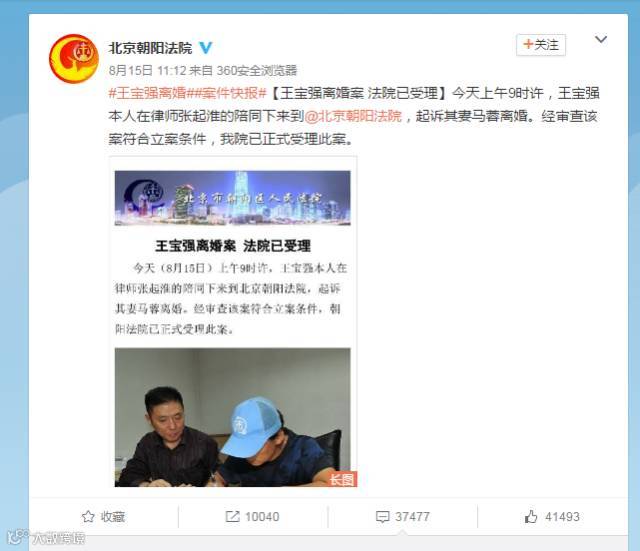
Task: Open the #案件快报# hashtag topic
Action: pyautogui.click(x=227, y=93)
